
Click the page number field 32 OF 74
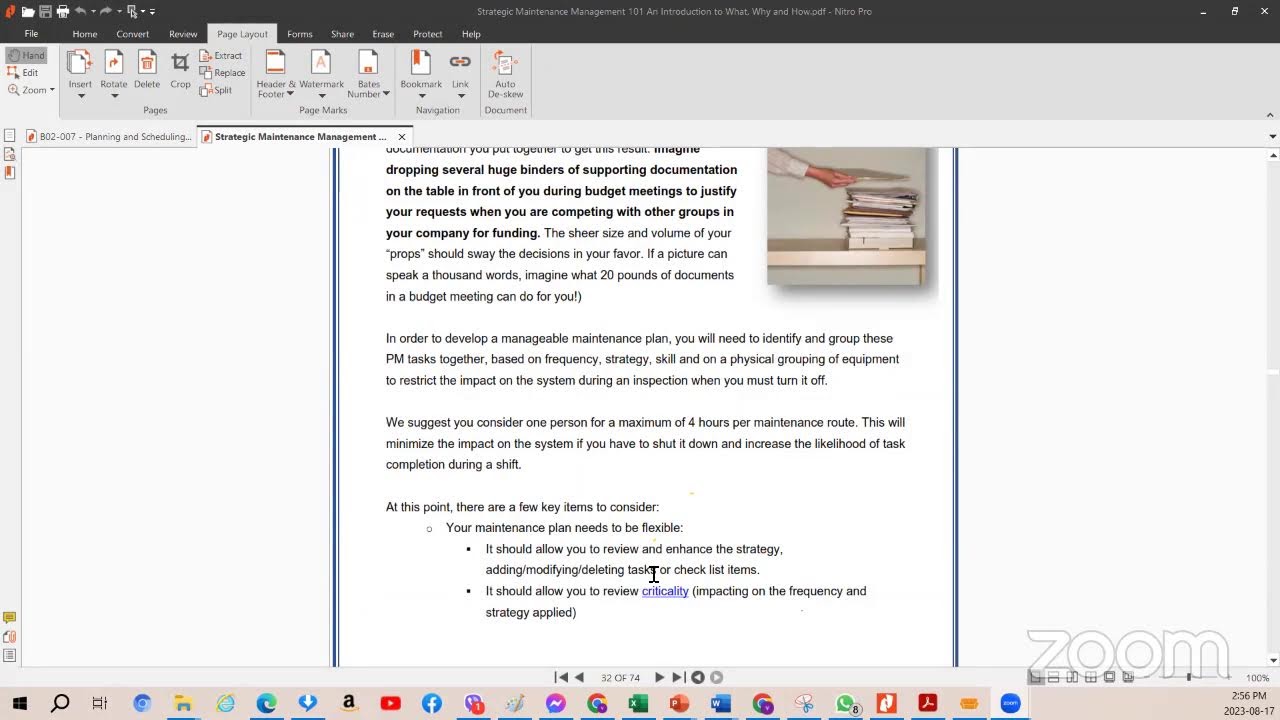(x=620, y=677)
